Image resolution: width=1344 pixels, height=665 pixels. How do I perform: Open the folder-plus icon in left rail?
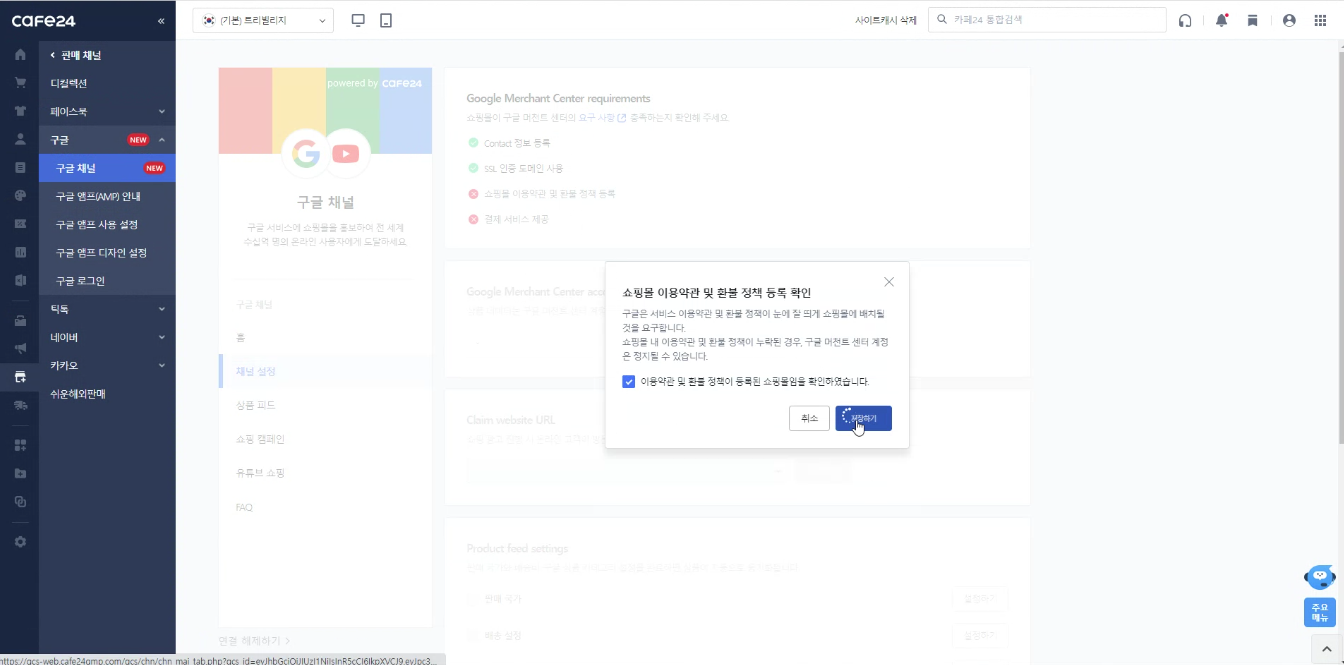20,473
